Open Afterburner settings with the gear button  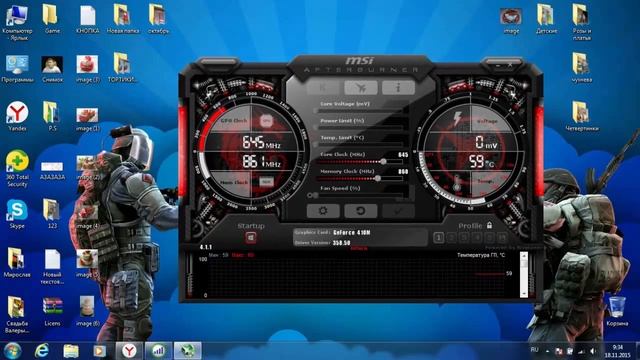point(323,211)
